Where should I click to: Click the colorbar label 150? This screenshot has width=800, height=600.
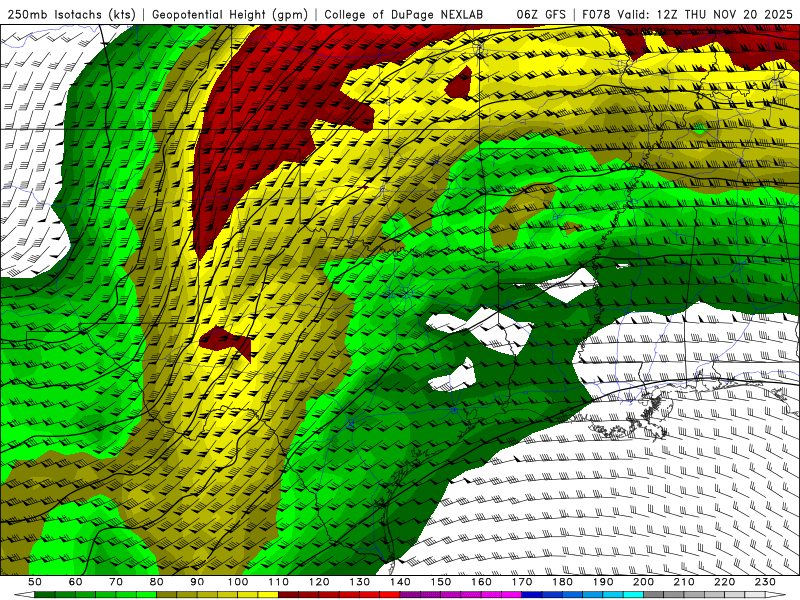(x=441, y=582)
